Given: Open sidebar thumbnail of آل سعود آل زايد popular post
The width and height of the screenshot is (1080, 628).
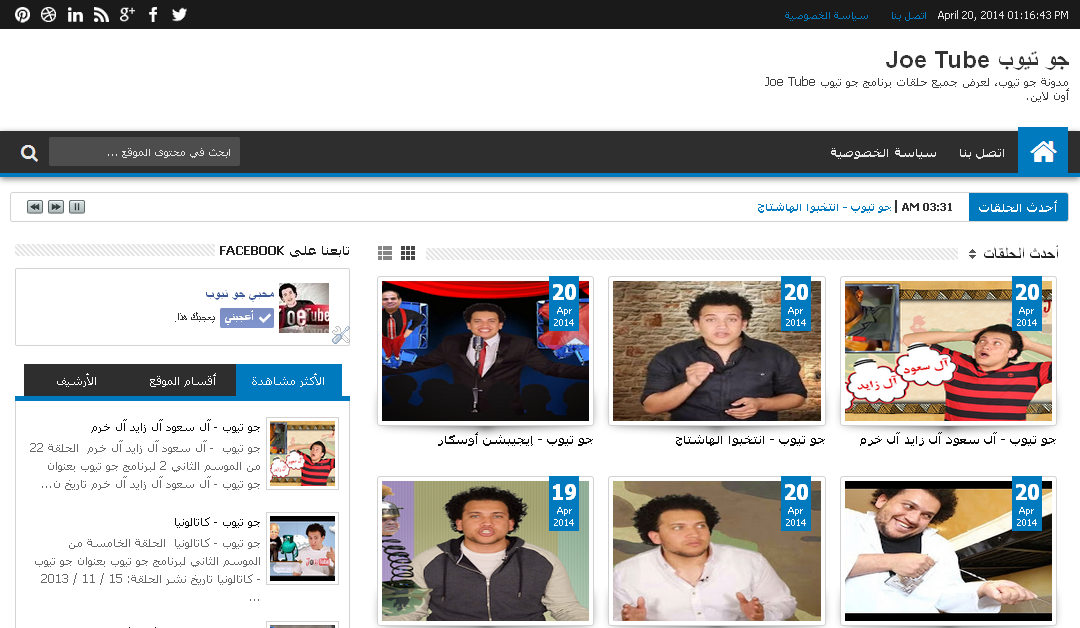Looking at the screenshot, I should click(x=302, y=454).
